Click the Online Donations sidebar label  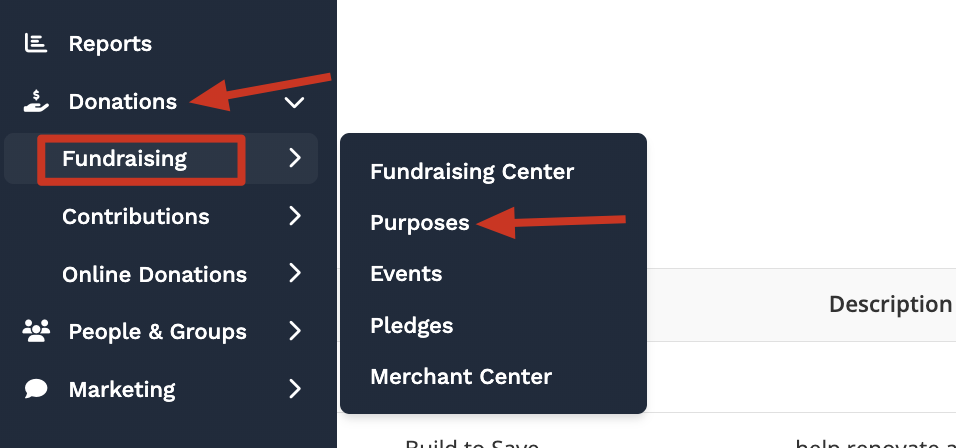154,274
